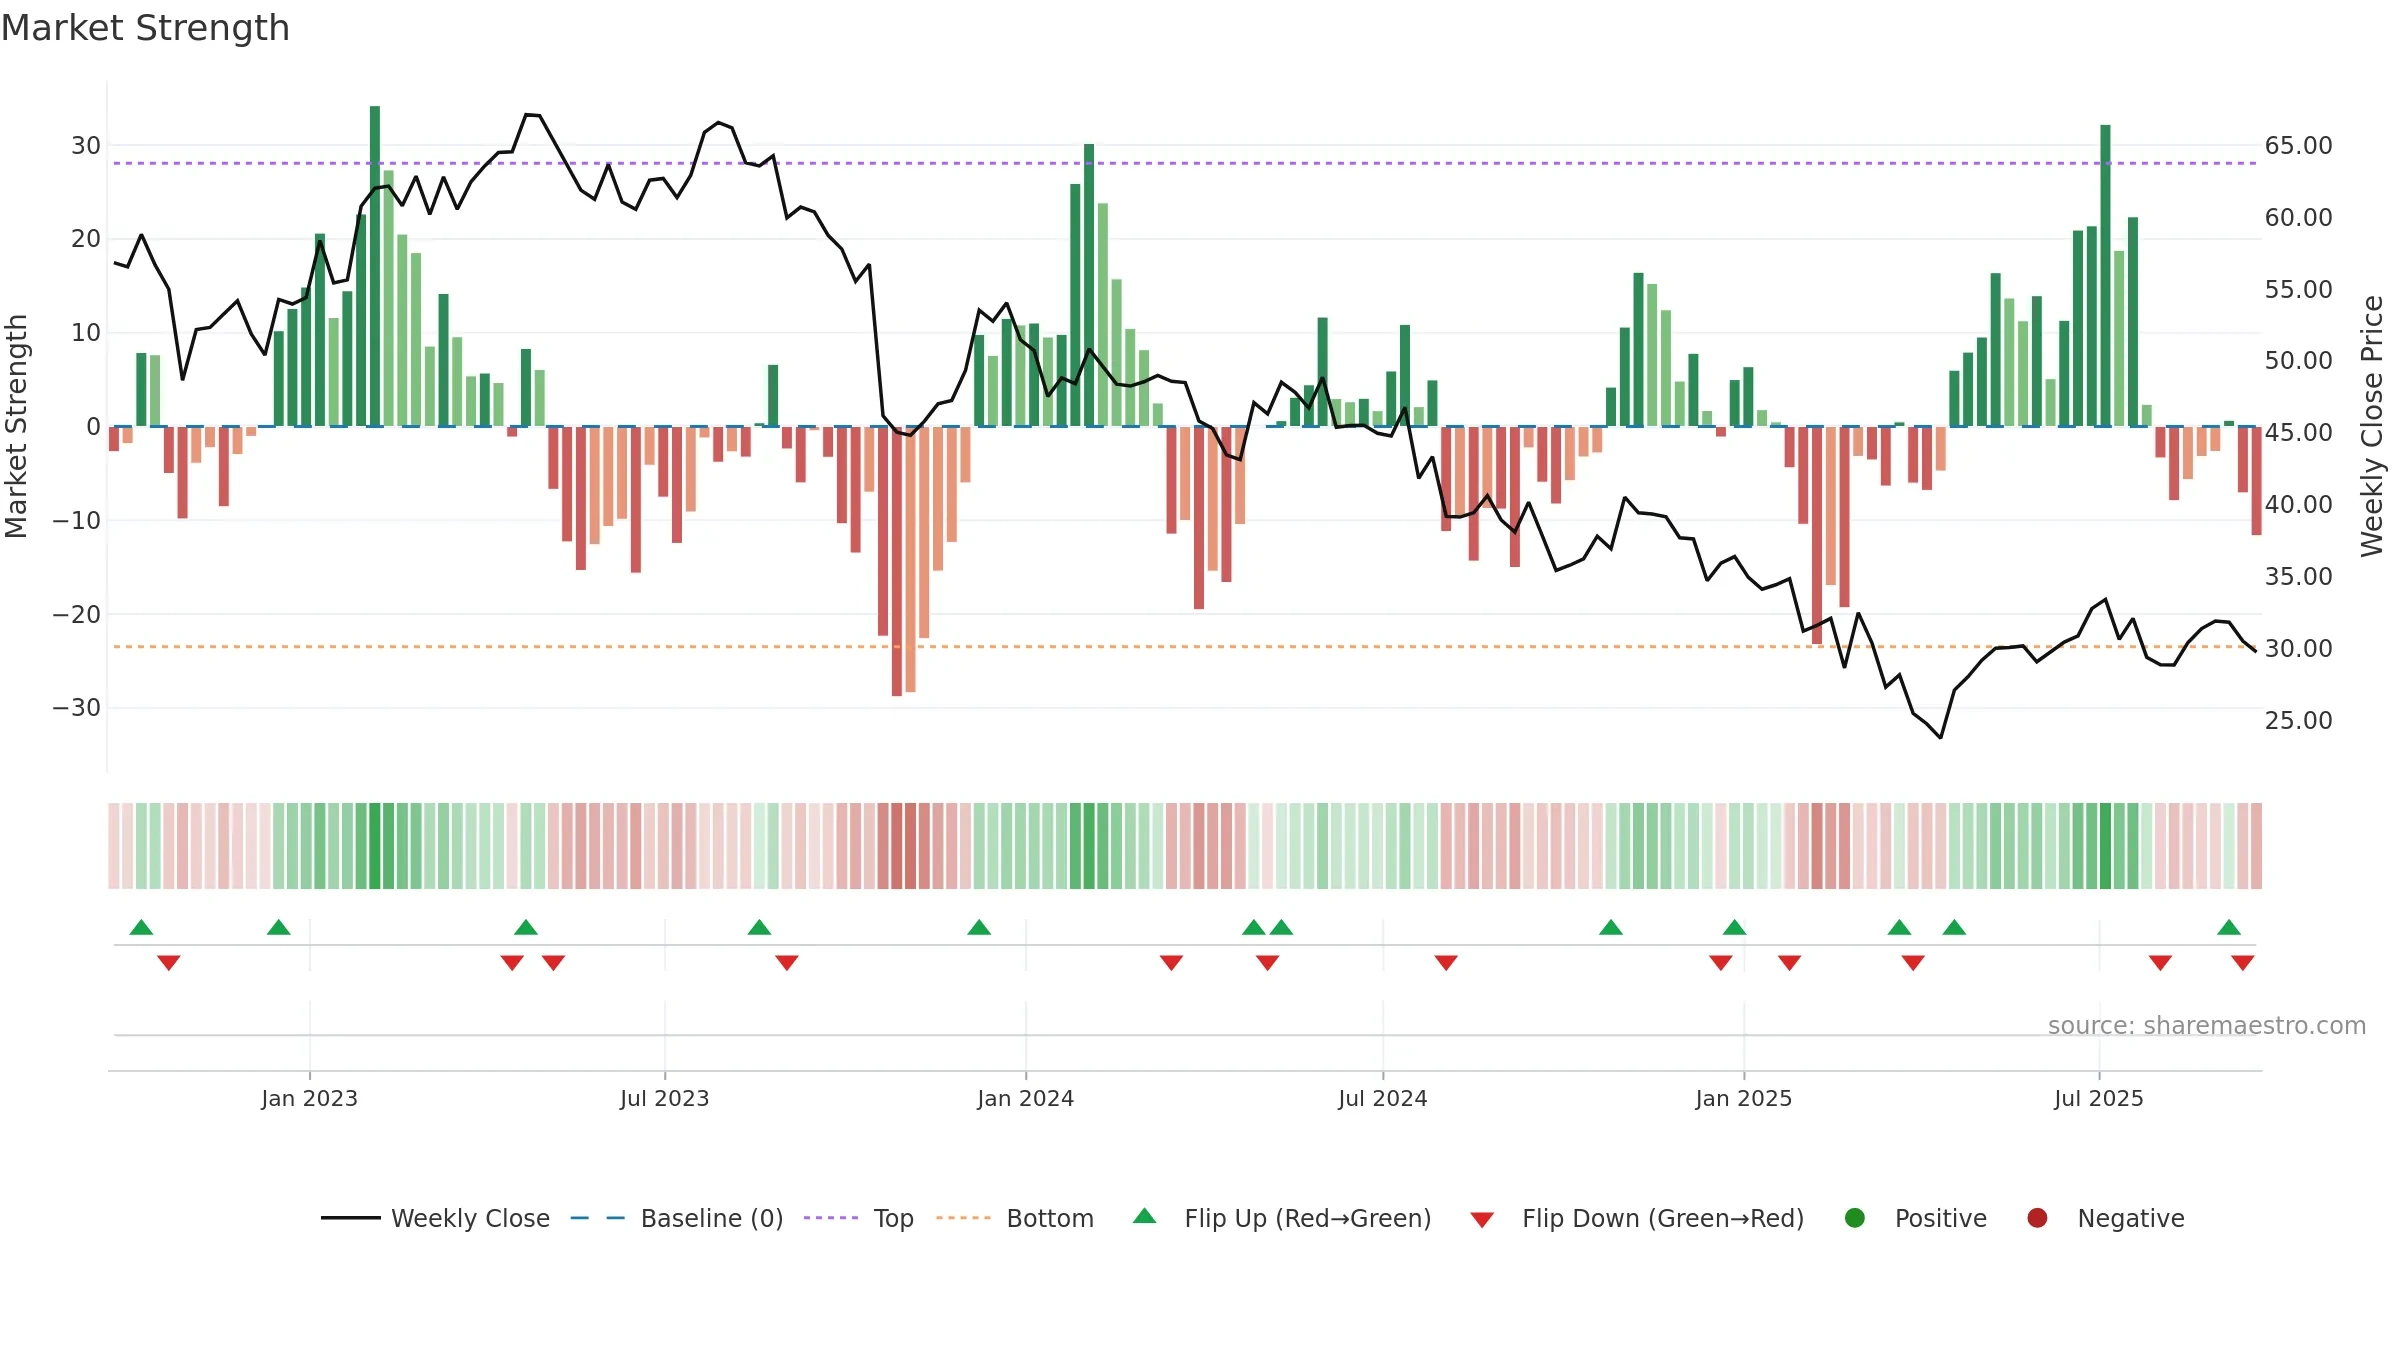Click the Jul 2024 x-axis label
The height and width of the screenshot is (1350, 2400).
pos(1382,1098)
